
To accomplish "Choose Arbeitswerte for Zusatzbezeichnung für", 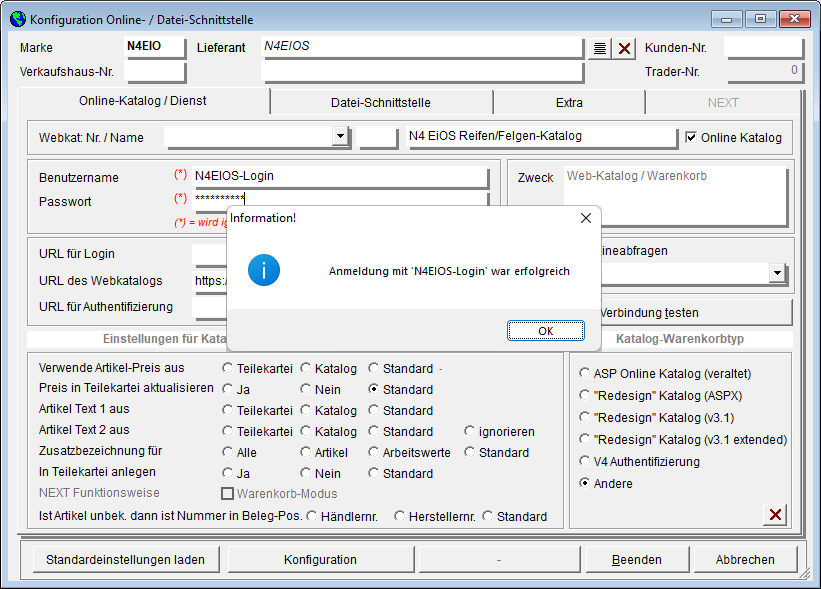I will pyautogui.click(x=373, y=452).
